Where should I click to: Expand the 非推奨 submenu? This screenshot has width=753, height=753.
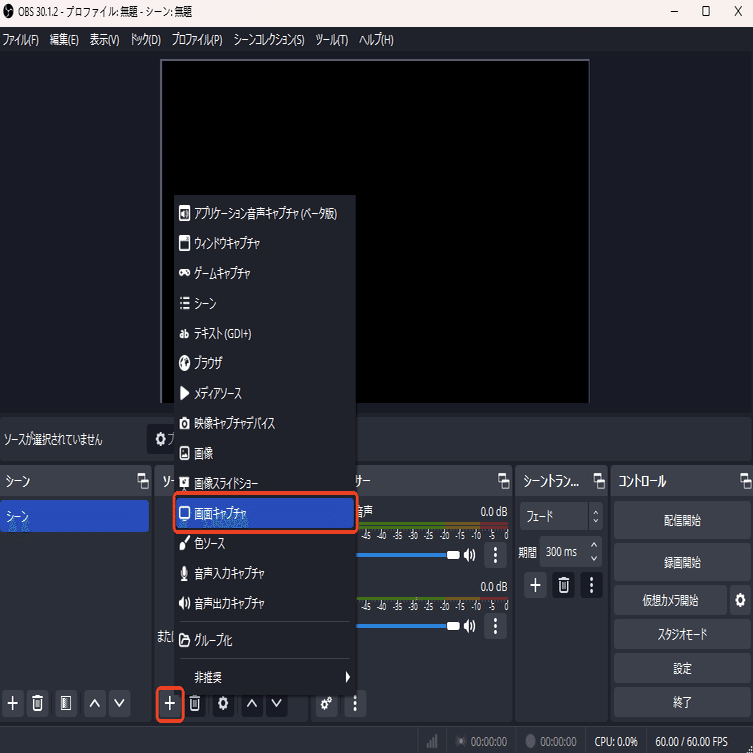(x=265, y=677)
